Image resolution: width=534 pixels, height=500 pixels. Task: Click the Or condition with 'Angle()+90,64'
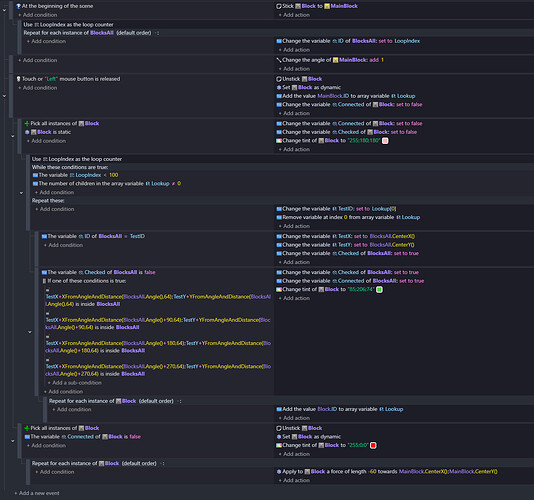pyautogui.click(x=158, y=324)
